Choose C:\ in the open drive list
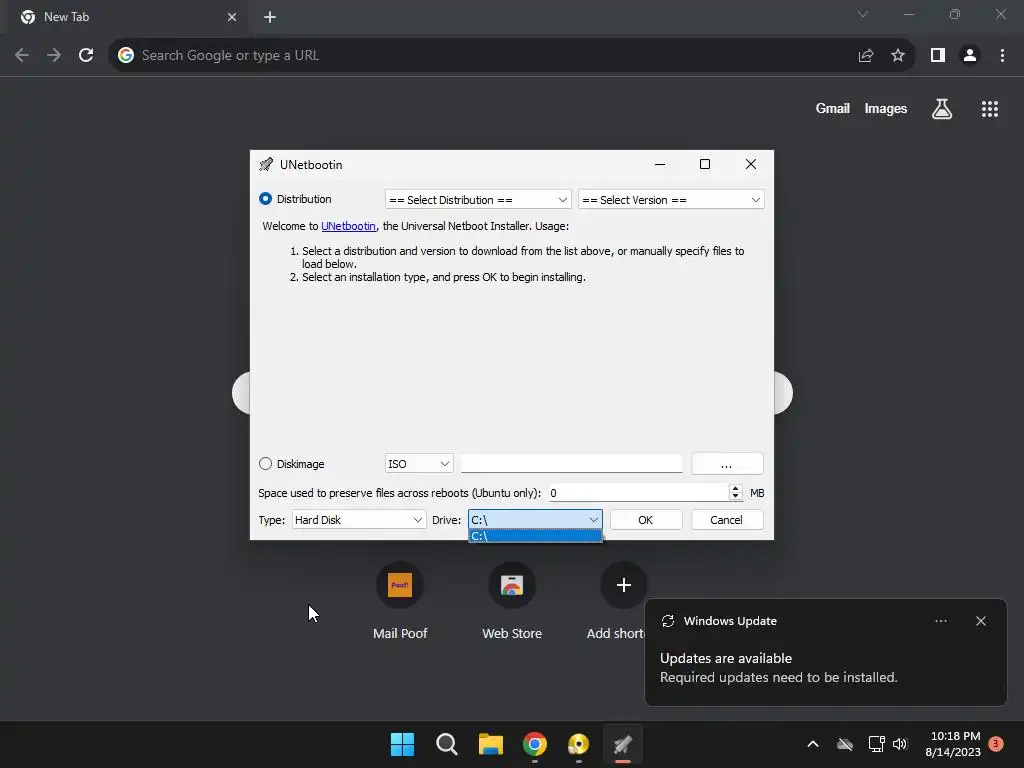Viewport: 1024px width, 768px height. [x=535, y=536]
